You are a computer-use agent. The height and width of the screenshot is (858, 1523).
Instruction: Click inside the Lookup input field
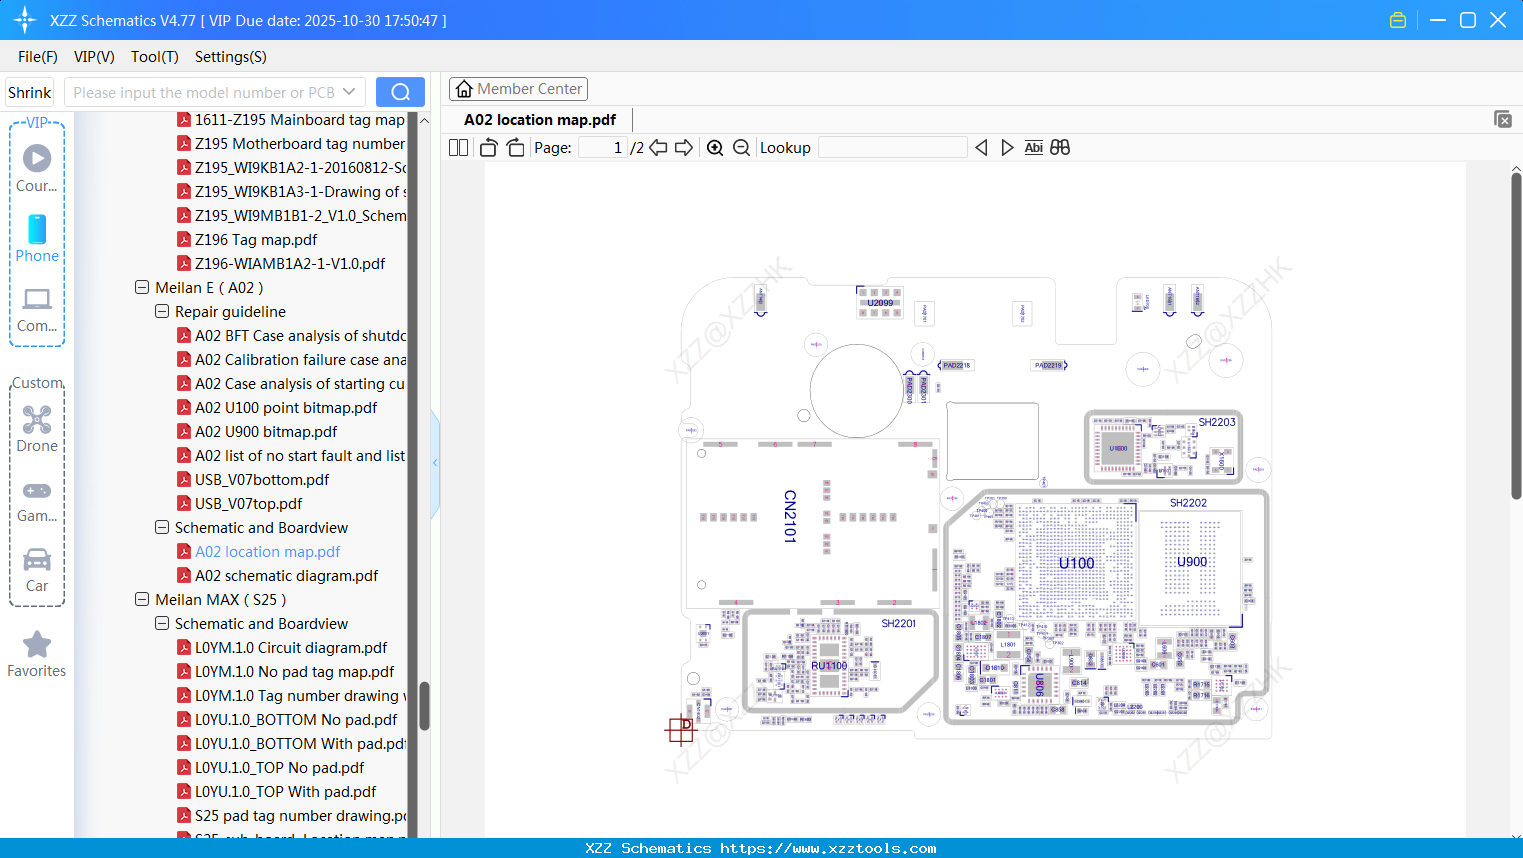890,147
